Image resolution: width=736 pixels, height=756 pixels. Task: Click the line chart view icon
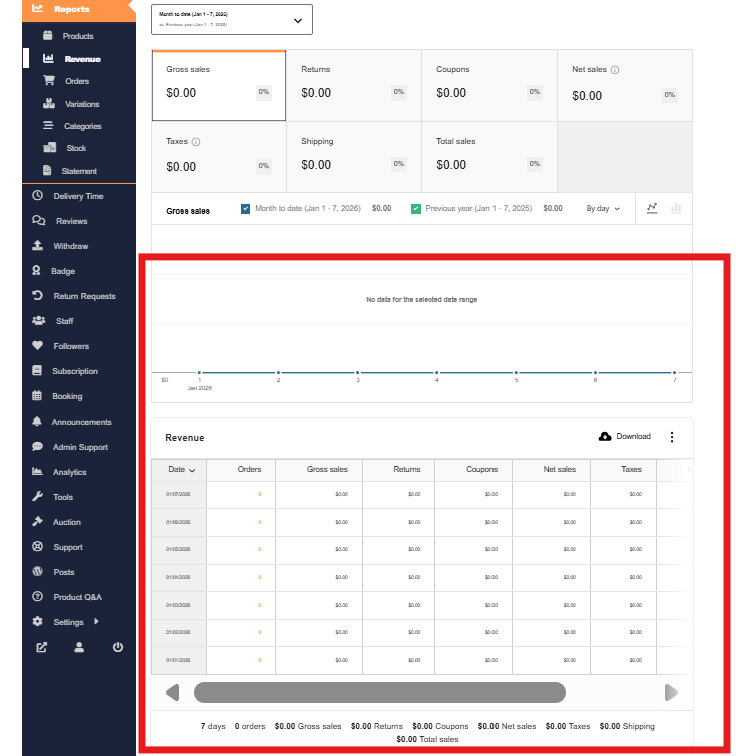[652, 208]
